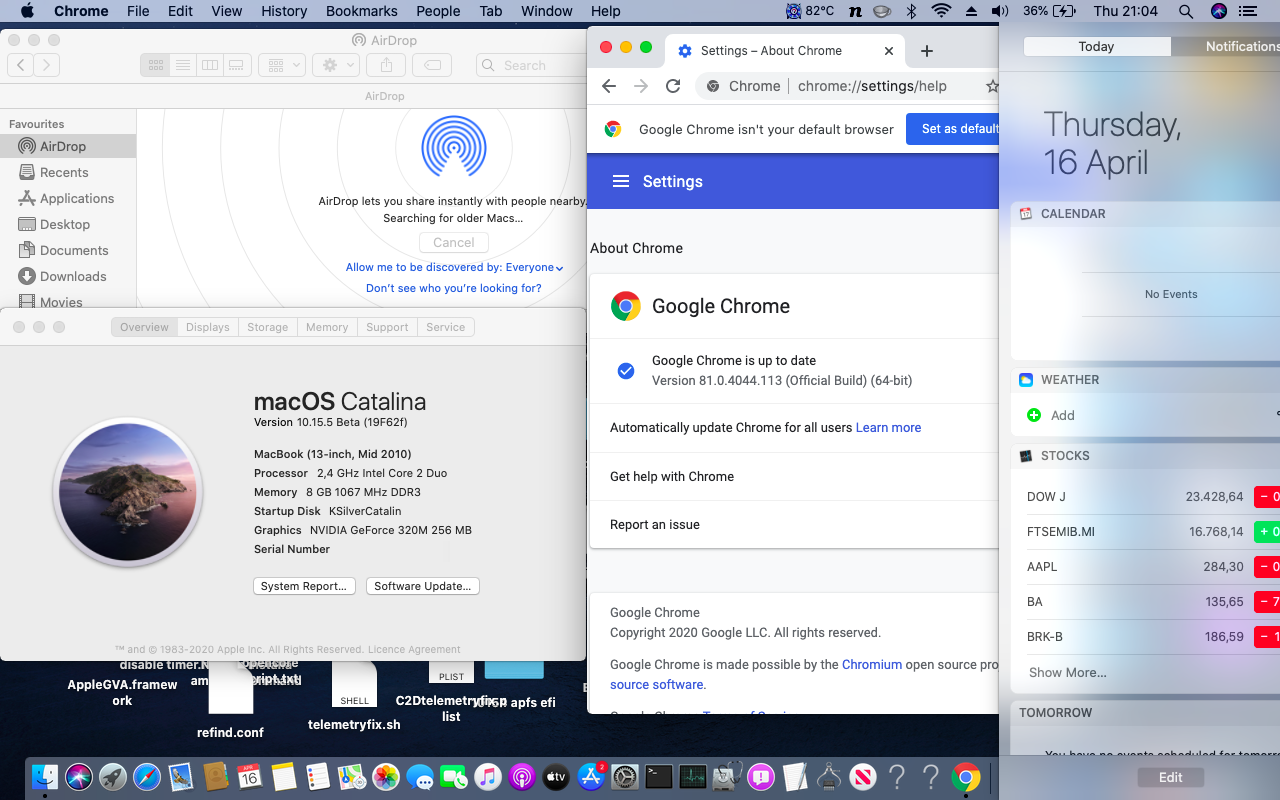Click the Wi-Fi menu bar icon
Image resolution: width=1280 pixels, height=800 pixels.
pos(941,11)
